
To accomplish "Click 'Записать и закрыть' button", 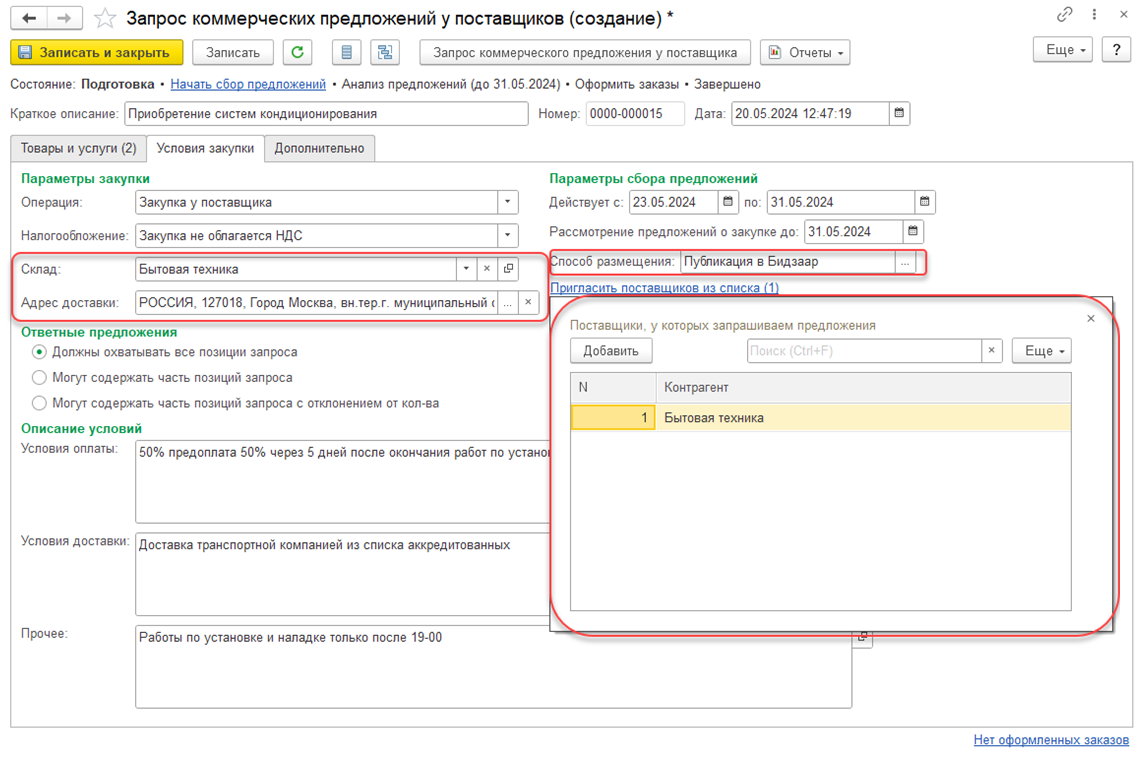I will coord(97,53).
